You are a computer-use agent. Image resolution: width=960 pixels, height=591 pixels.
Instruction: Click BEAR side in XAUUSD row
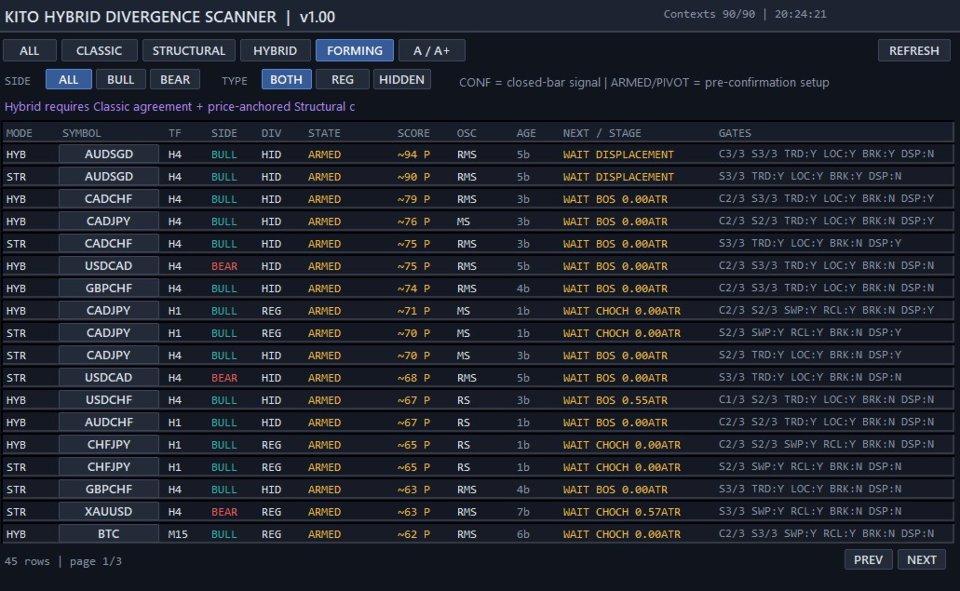pos(224,512)
